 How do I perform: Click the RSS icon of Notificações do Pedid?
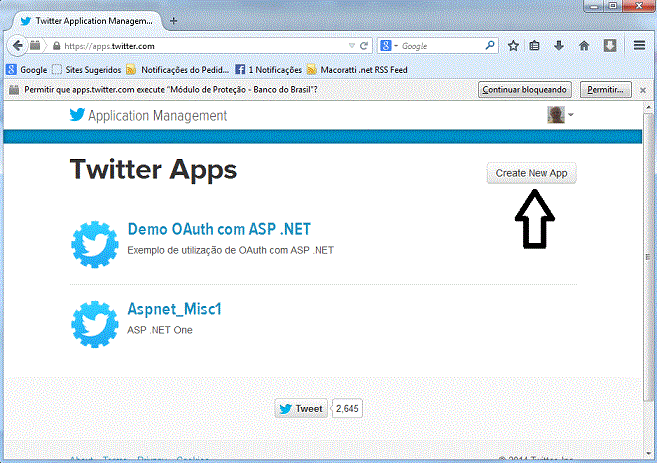click(x=131, y=70)
